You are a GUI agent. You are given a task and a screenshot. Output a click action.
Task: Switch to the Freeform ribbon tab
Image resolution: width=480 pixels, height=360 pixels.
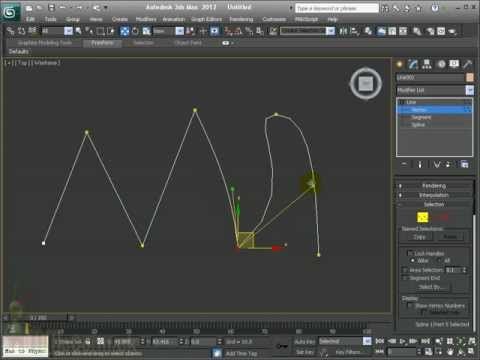(x=102, y=43)
